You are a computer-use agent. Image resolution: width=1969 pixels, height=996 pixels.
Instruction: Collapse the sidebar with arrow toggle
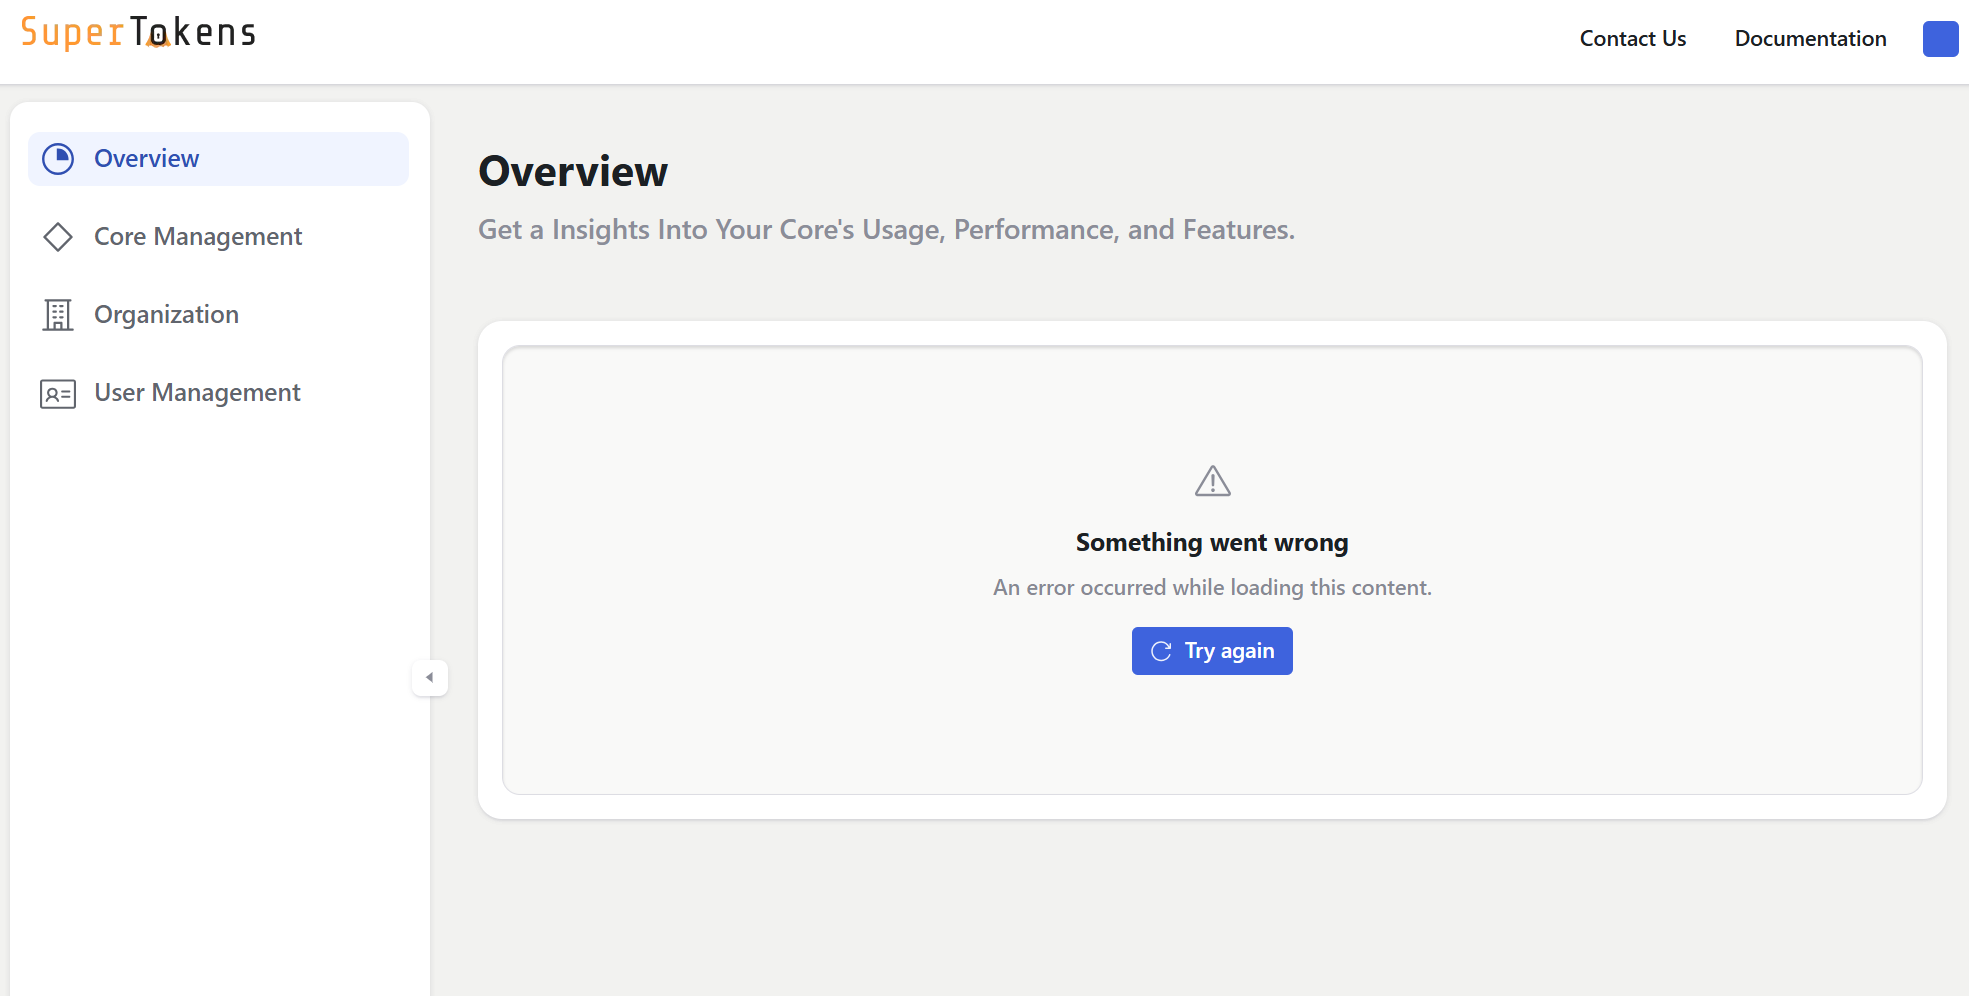pos(430,678)
